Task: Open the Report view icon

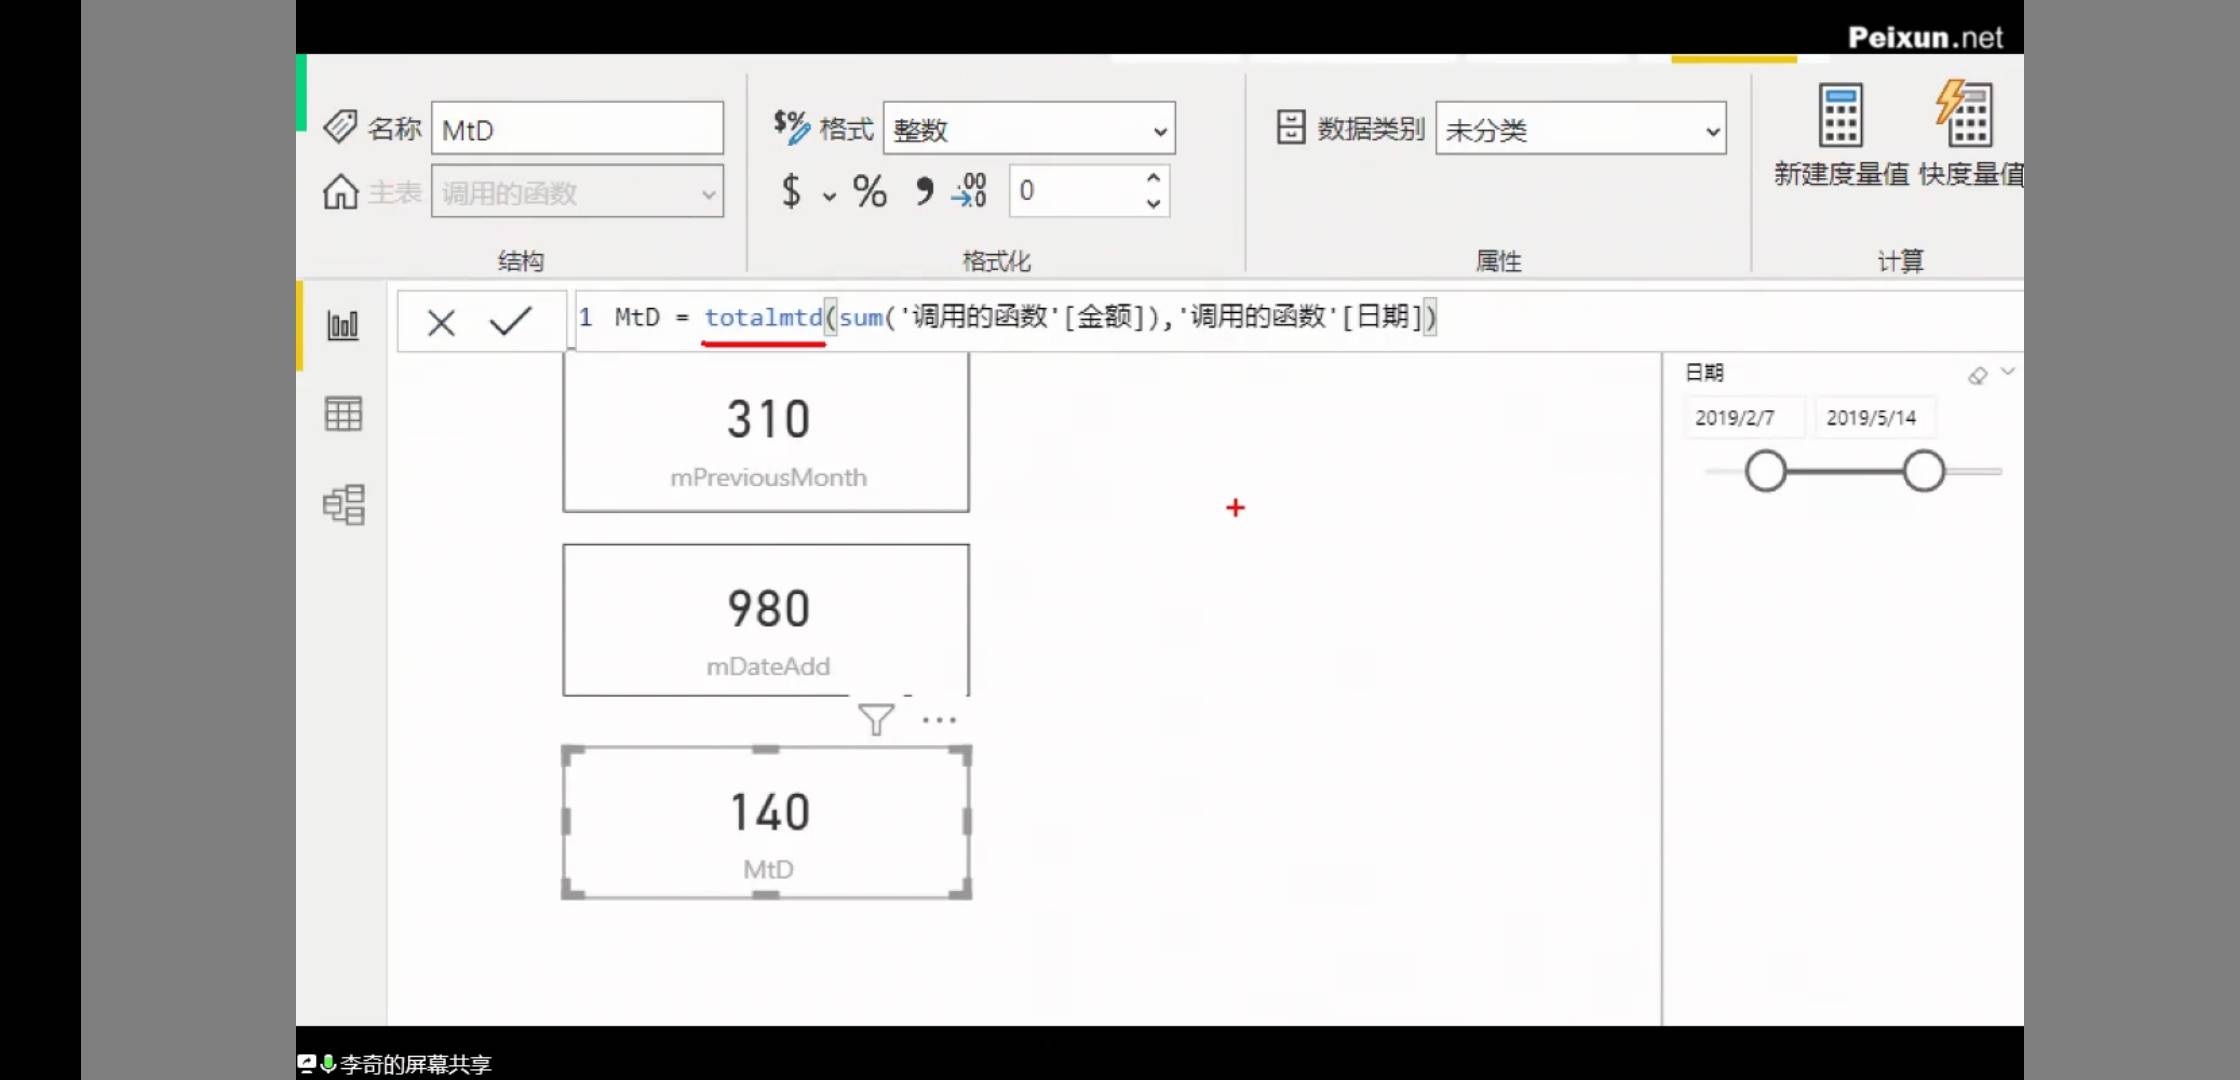Action: coord(343,325)
